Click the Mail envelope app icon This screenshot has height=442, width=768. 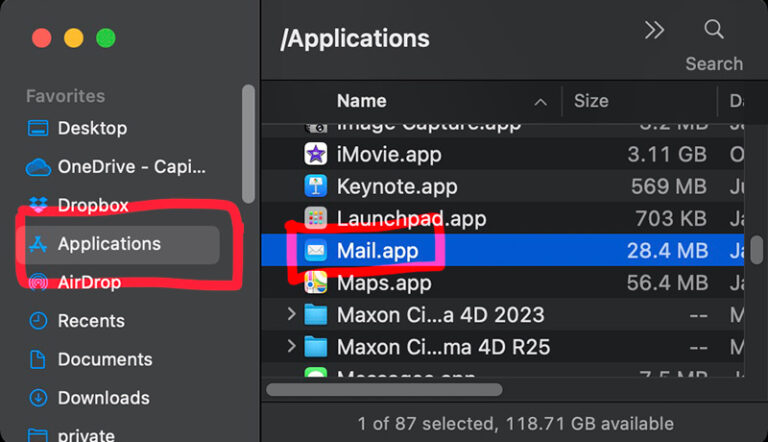(315, 250)
